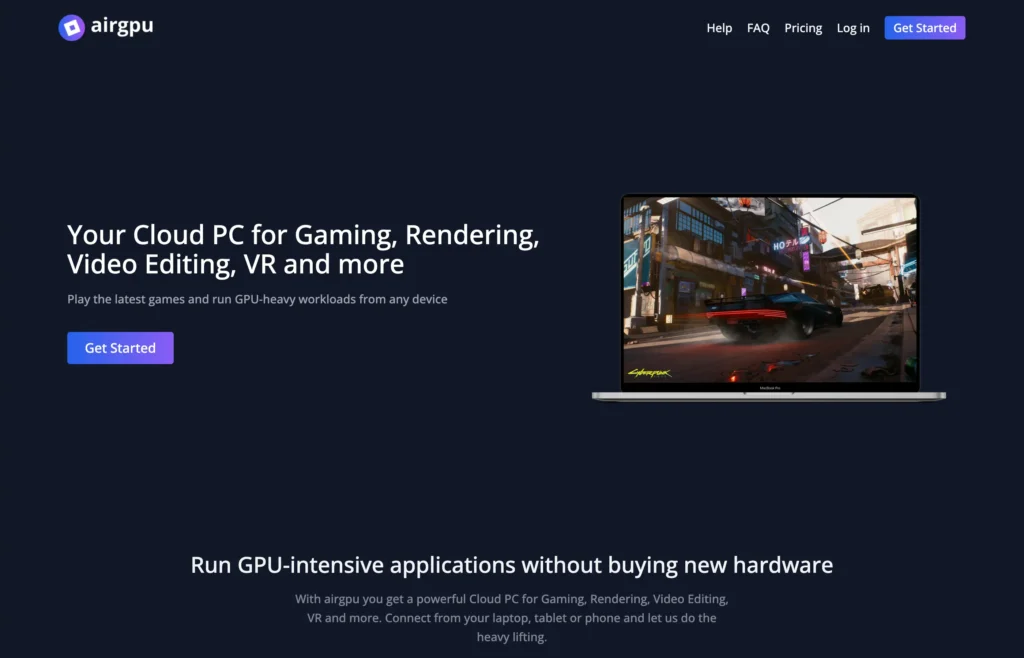Select the game controller glyph in the airgpu logo

(x=70, y=27)
